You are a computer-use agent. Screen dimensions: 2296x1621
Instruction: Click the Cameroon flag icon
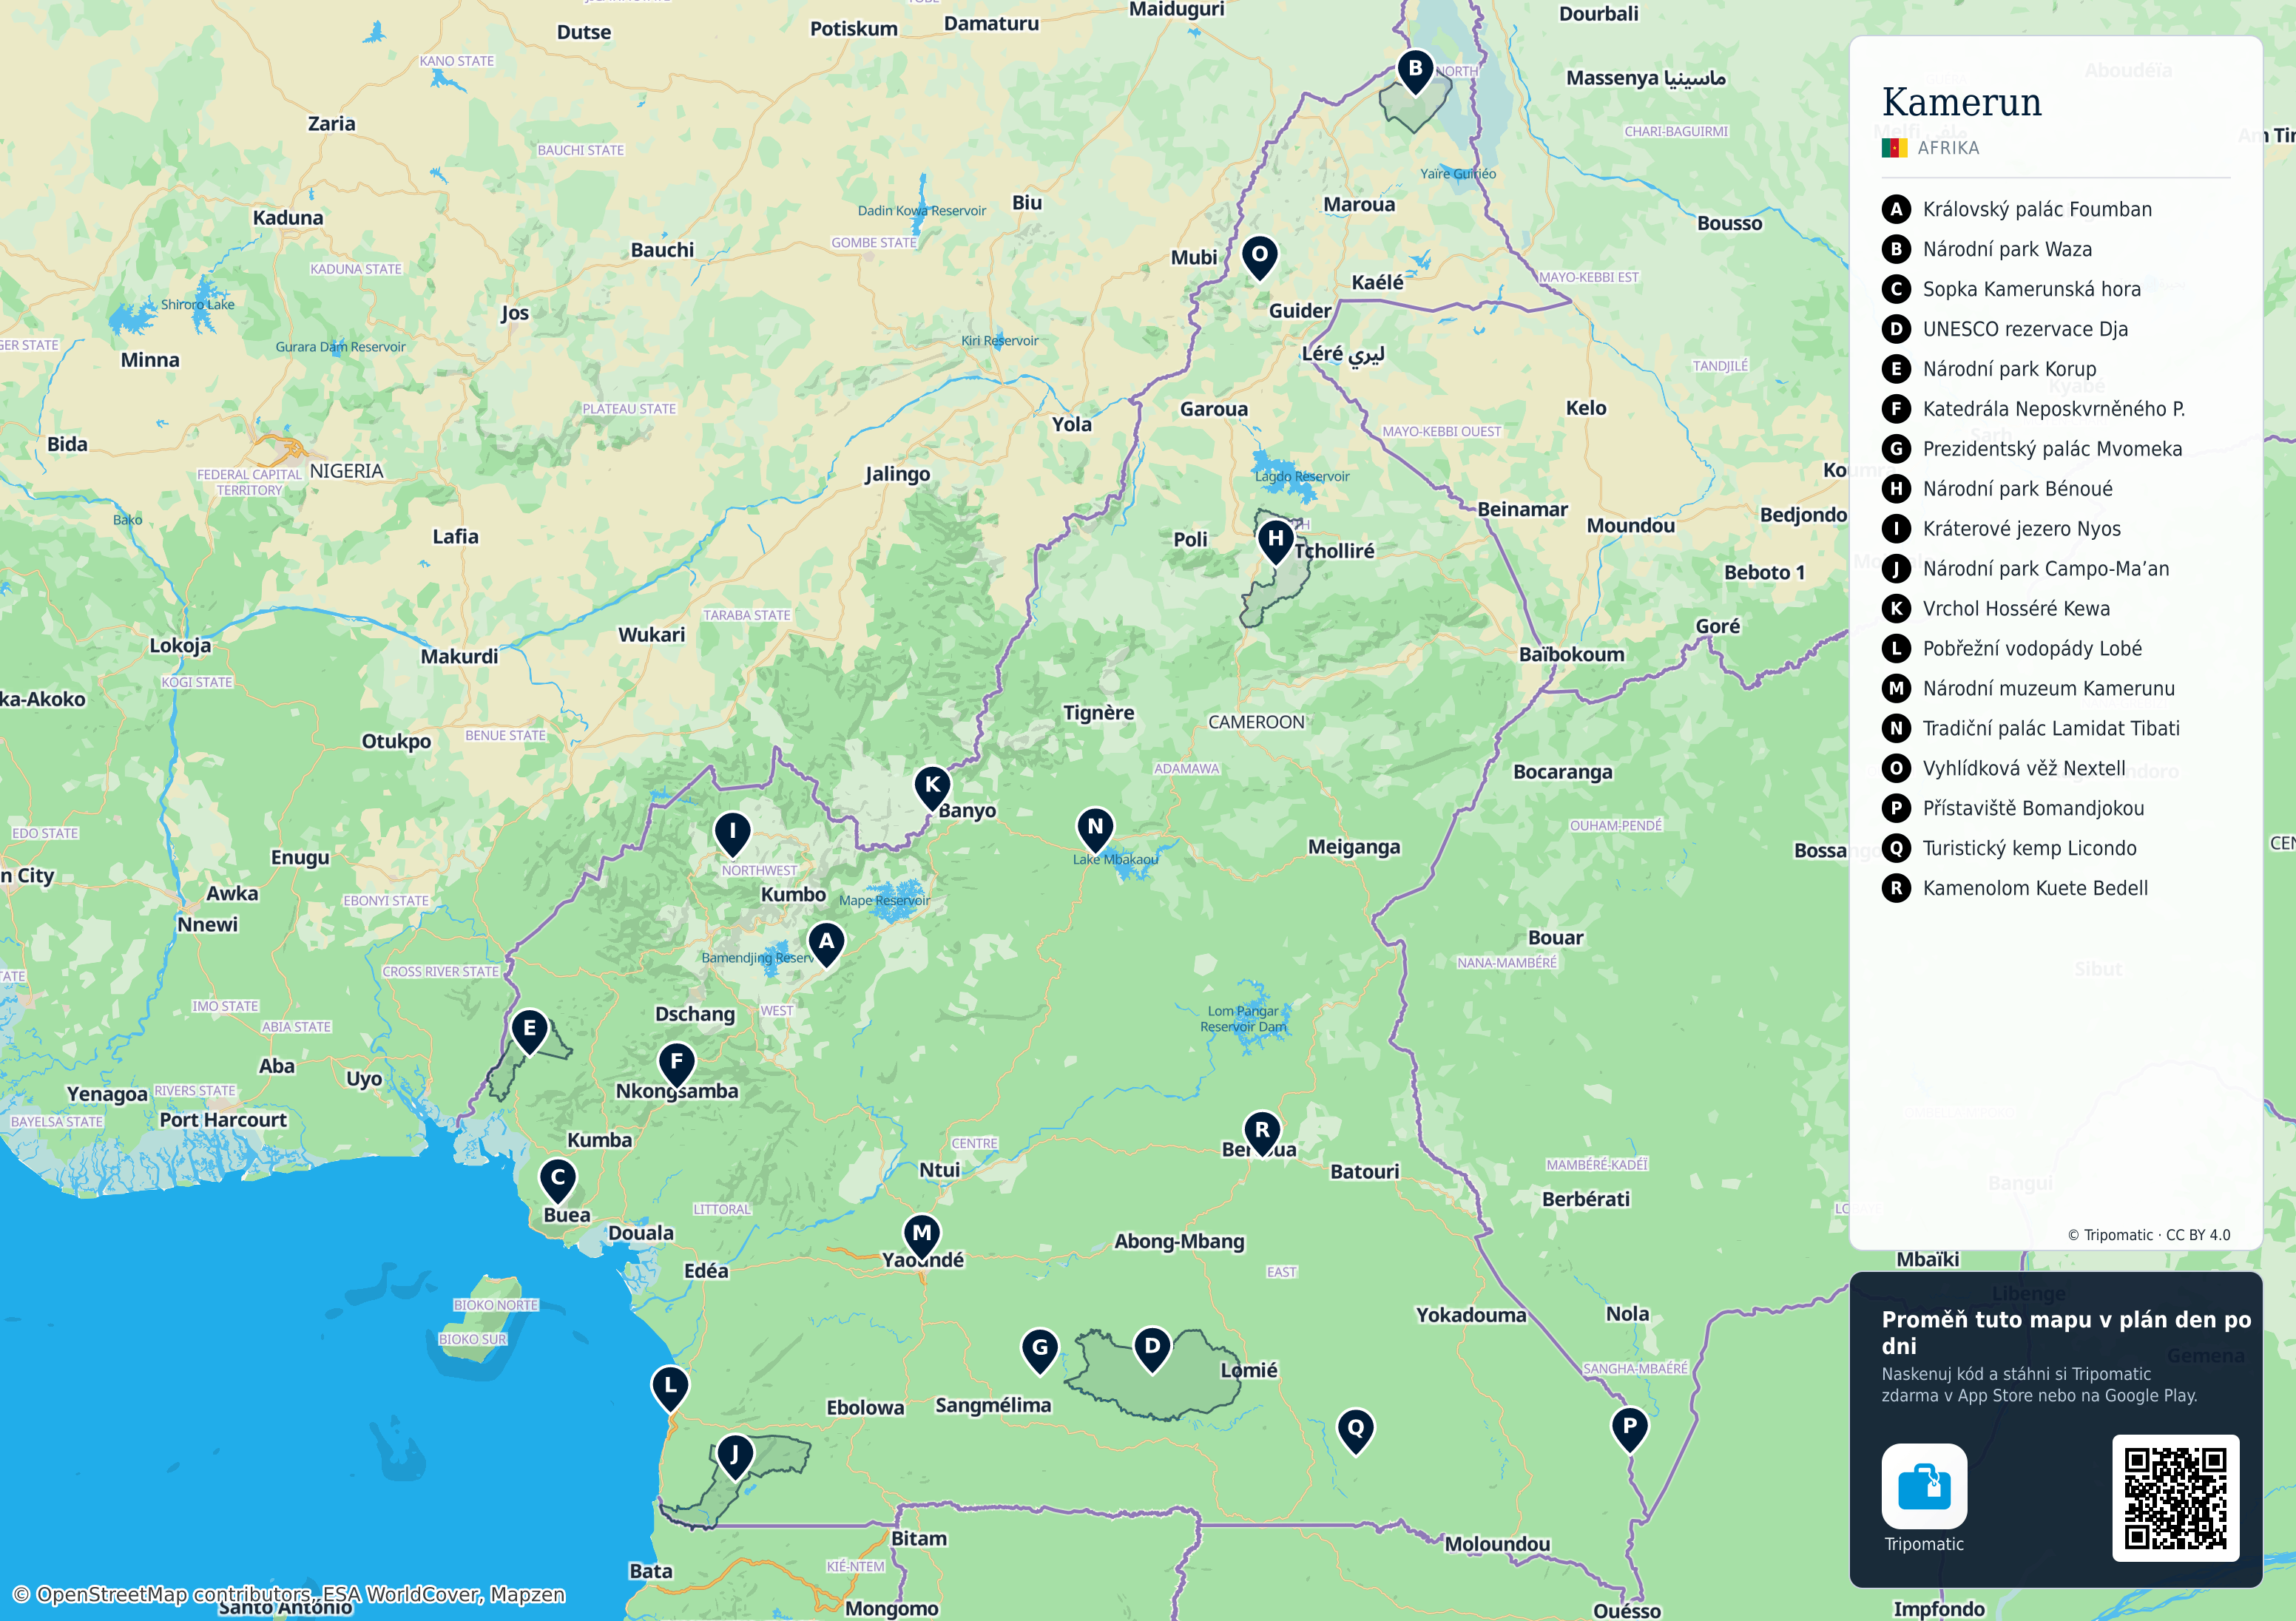pyautogui.click(x=1894, y=148)
